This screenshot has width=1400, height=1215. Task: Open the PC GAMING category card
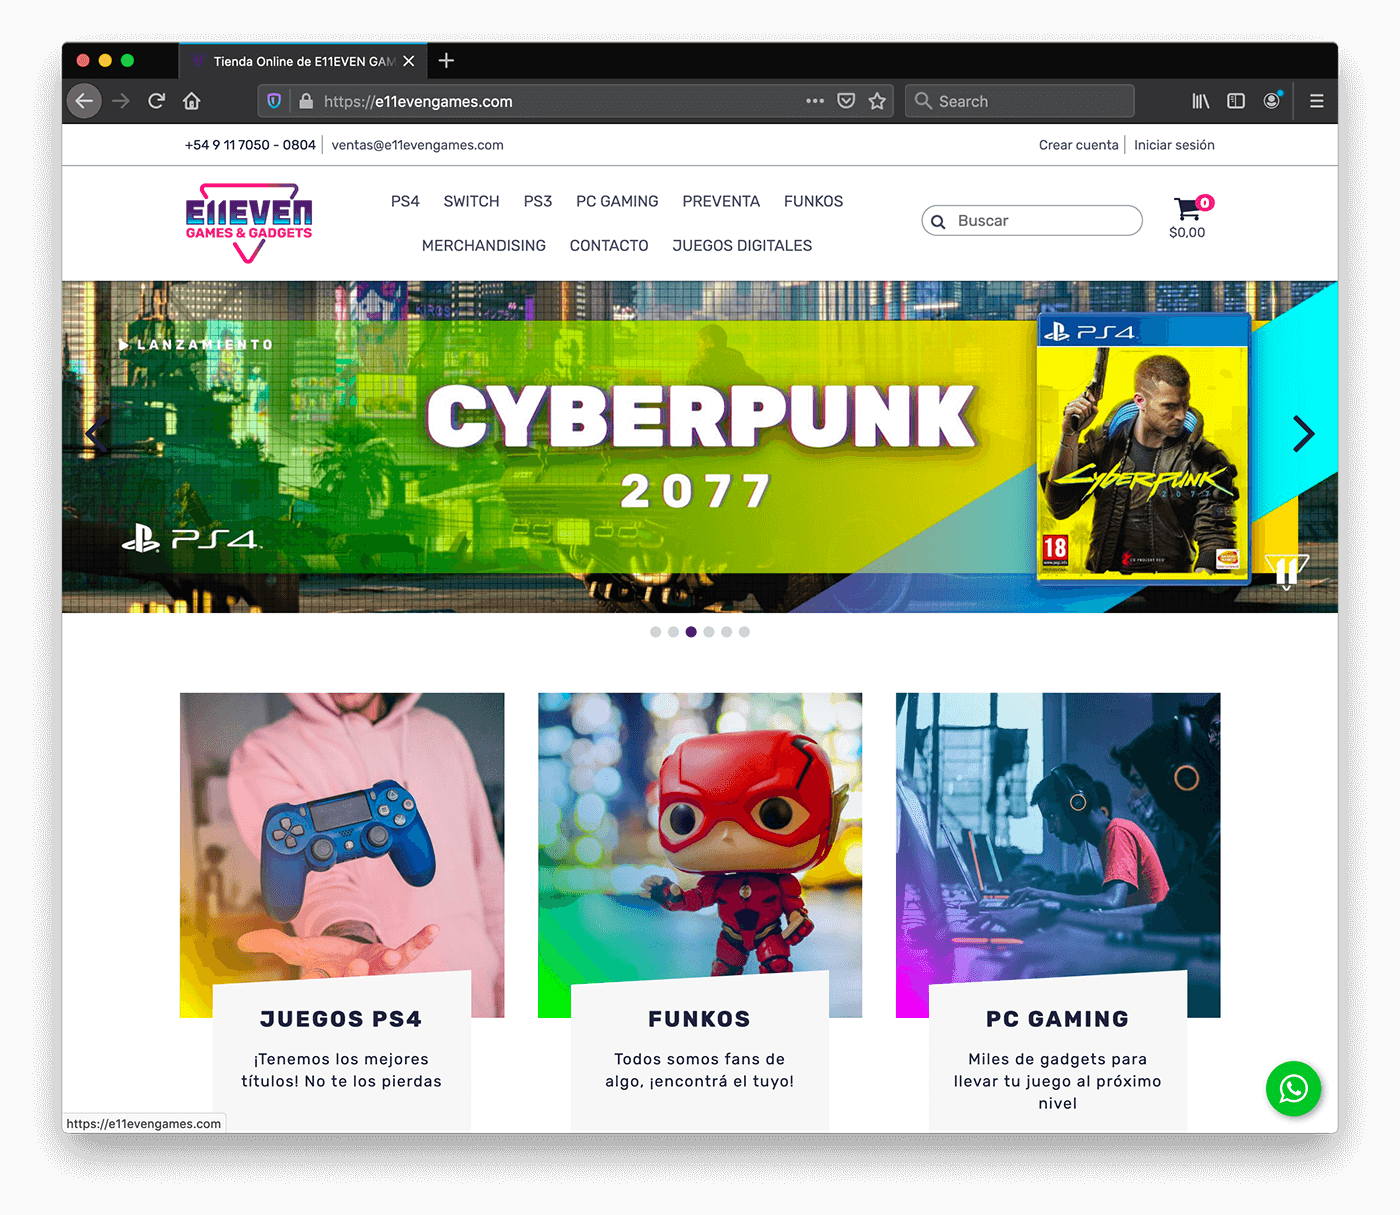pos(1058,910)
